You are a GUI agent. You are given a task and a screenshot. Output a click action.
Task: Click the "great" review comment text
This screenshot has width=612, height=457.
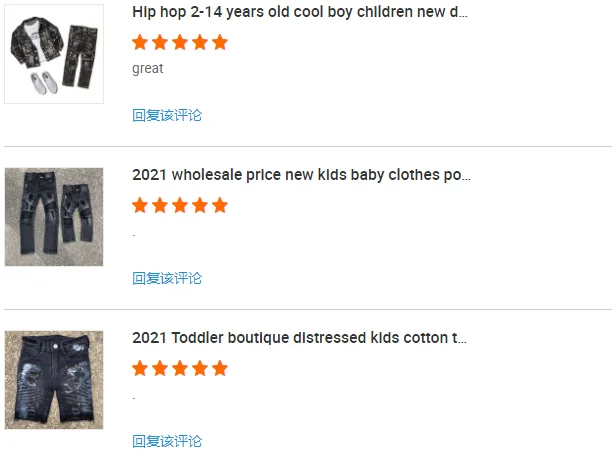148,69
